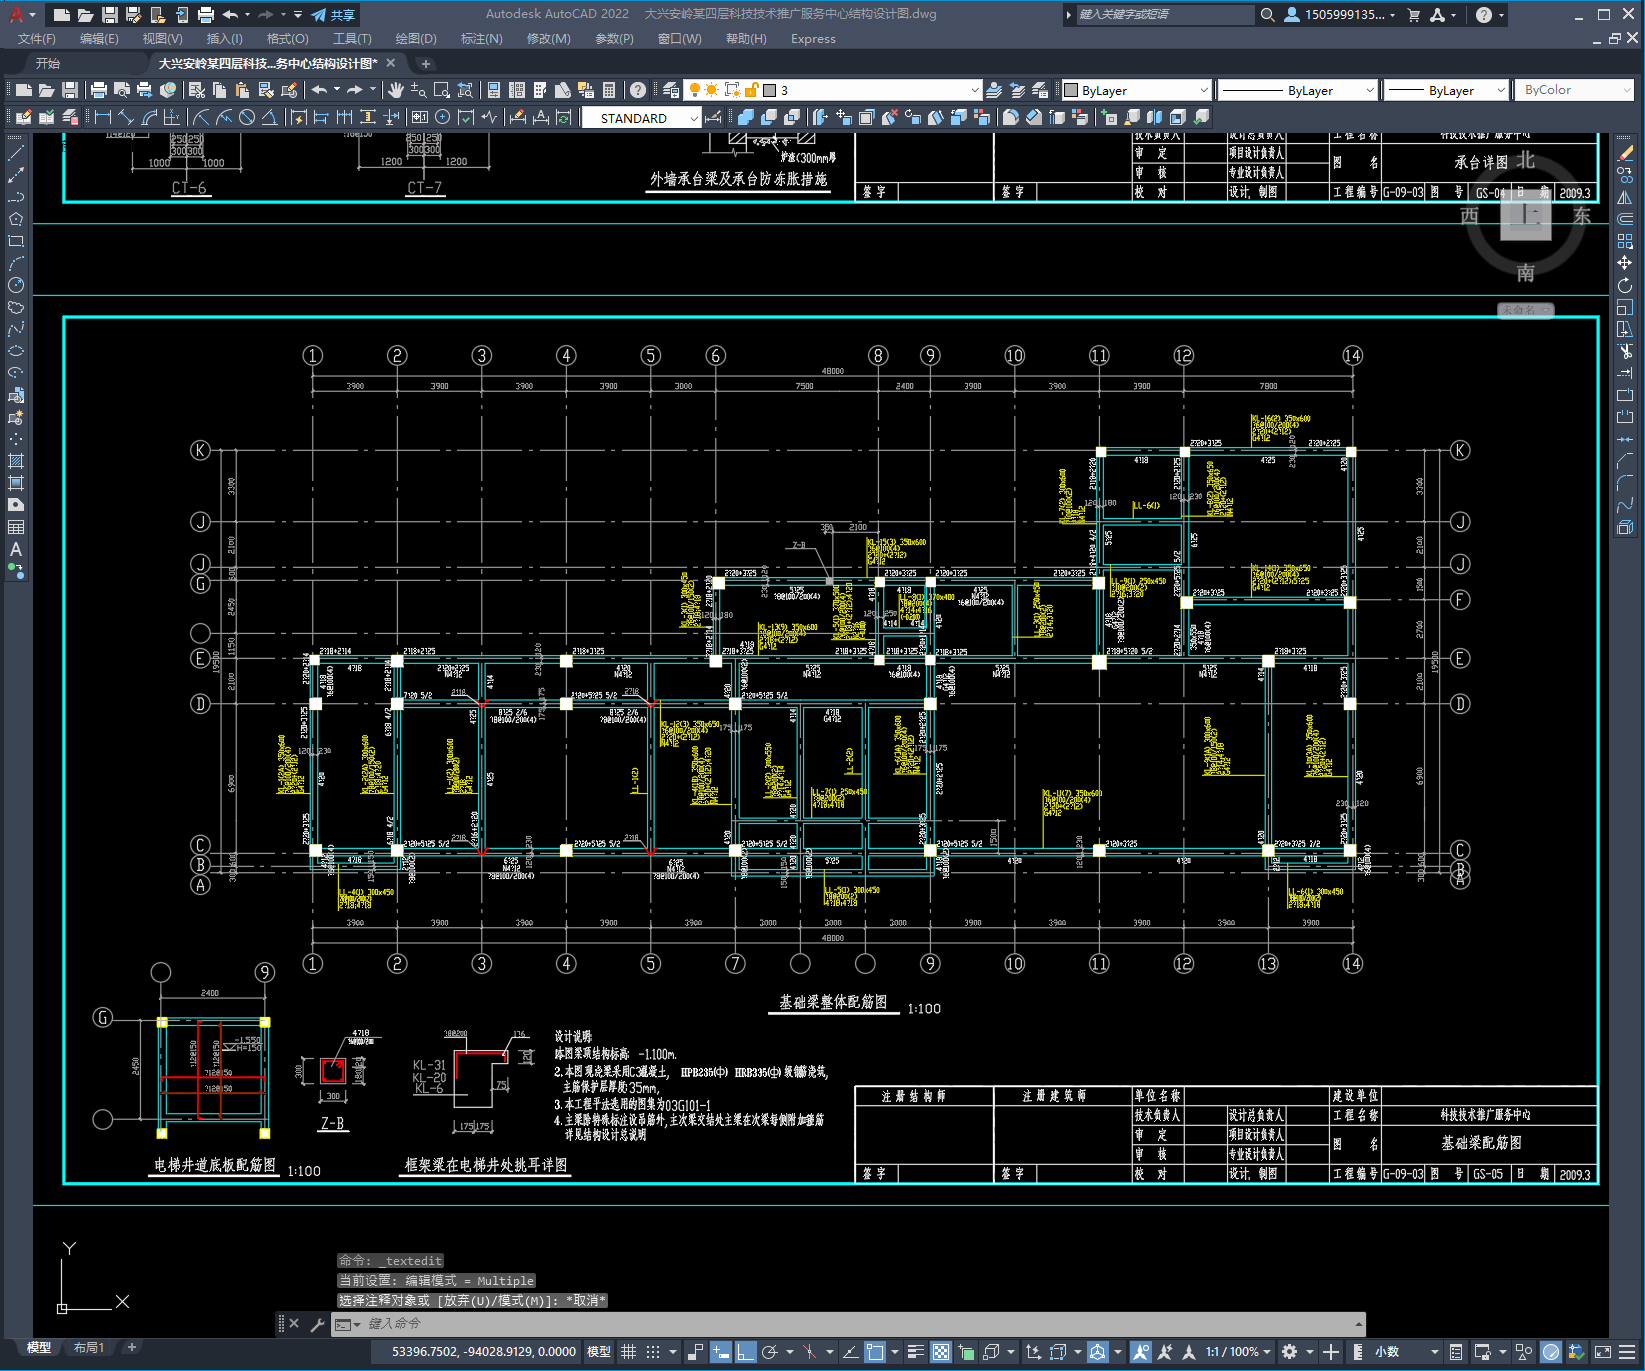
Task: Click the Plot printer icon in Standard toolbar
Action: pyautogui.click(x=99, y=90)
